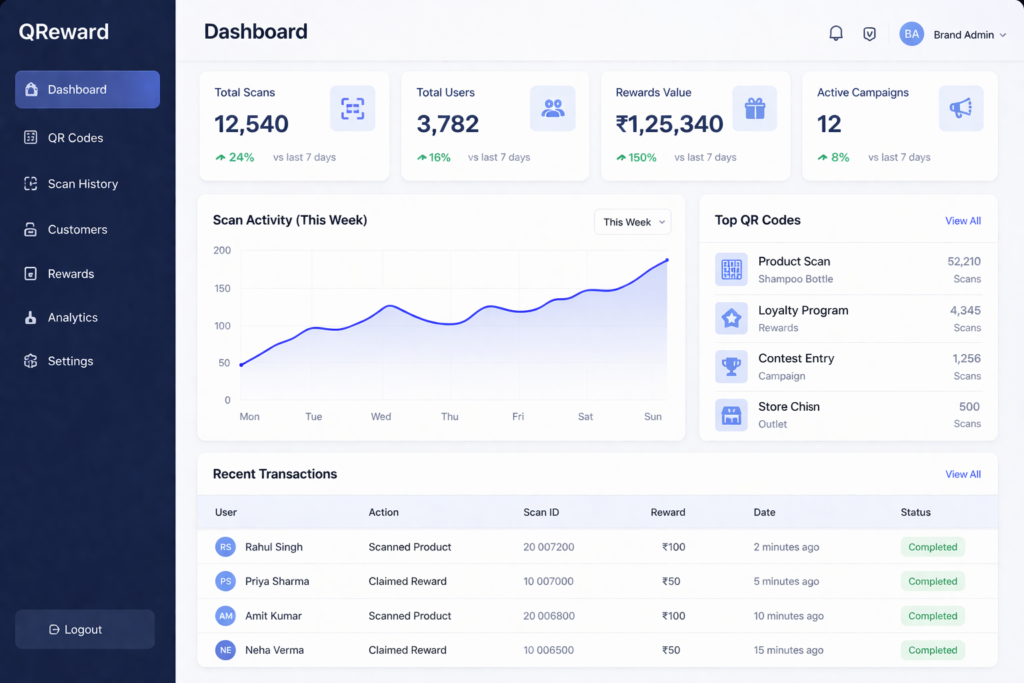Click the Active Campaigns megaphone icon
Screen dimensions: 1024x683
[x=960, y=109]
